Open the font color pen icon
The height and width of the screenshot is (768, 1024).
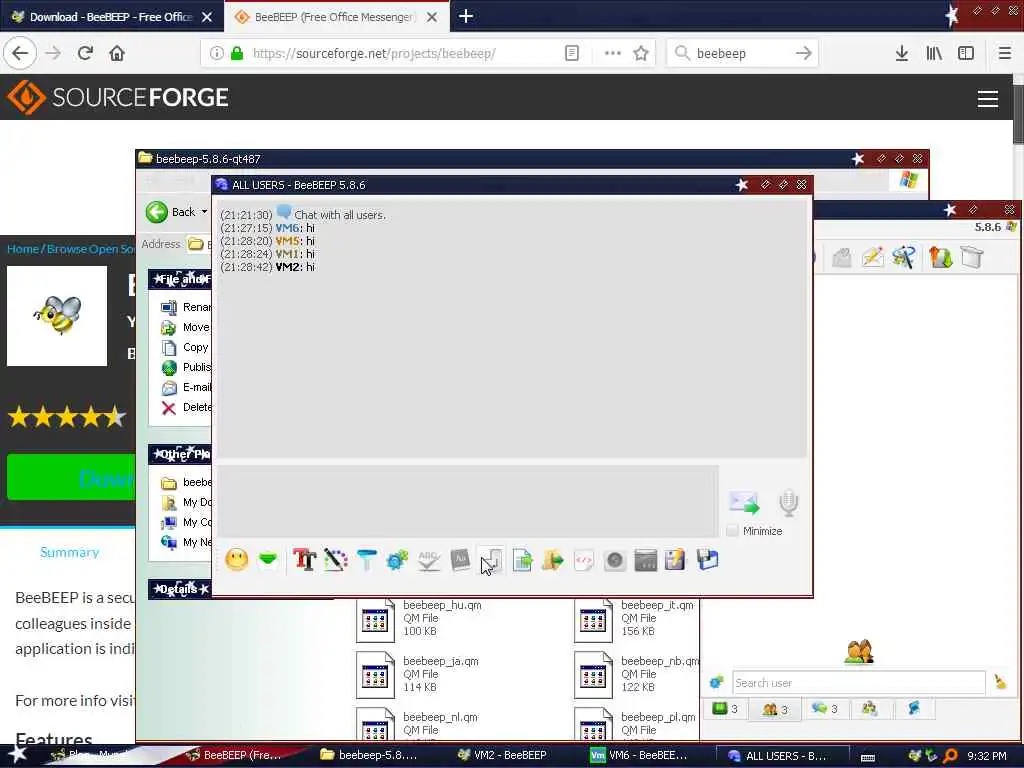336,560
